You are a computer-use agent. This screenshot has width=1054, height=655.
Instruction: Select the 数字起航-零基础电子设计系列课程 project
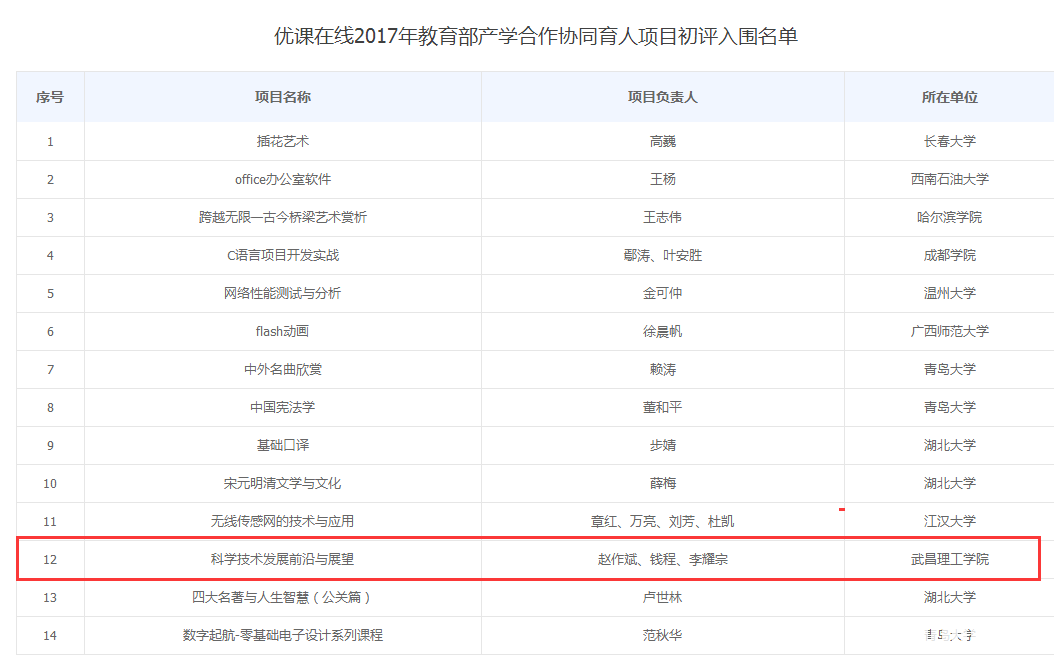(283, 635)
